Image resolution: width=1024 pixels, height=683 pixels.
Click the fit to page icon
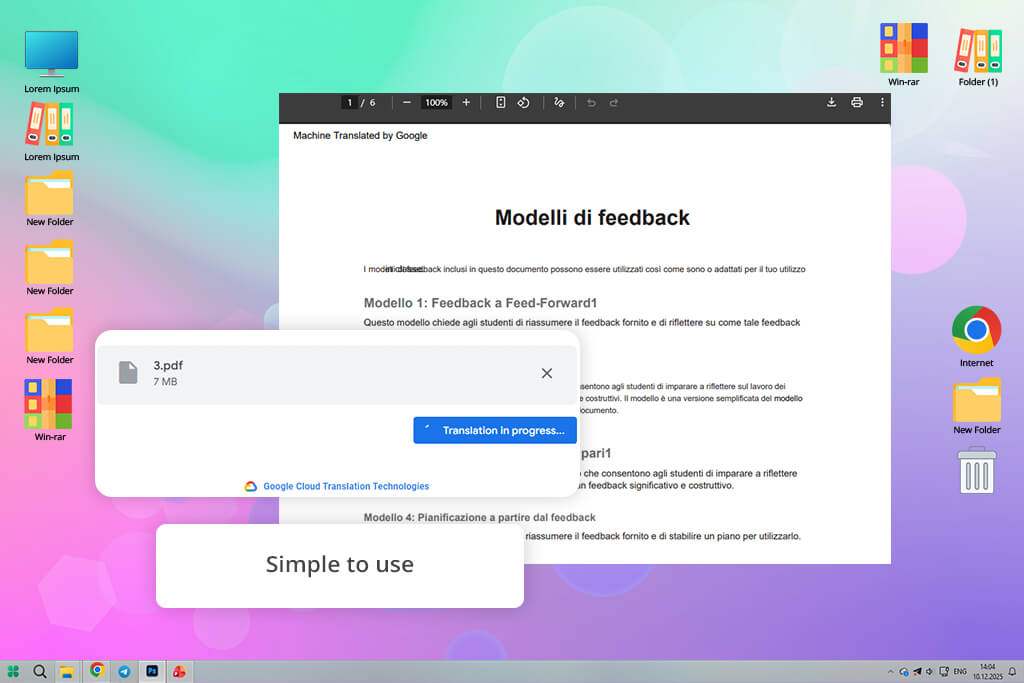pyautogui.click(x=500, y=103)
